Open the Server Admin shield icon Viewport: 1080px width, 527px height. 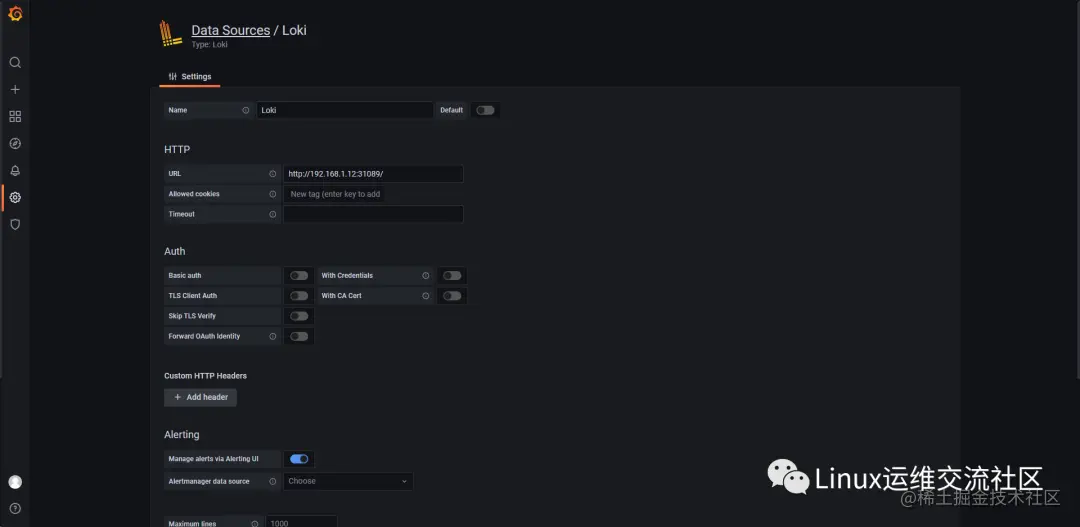point(15,225)
